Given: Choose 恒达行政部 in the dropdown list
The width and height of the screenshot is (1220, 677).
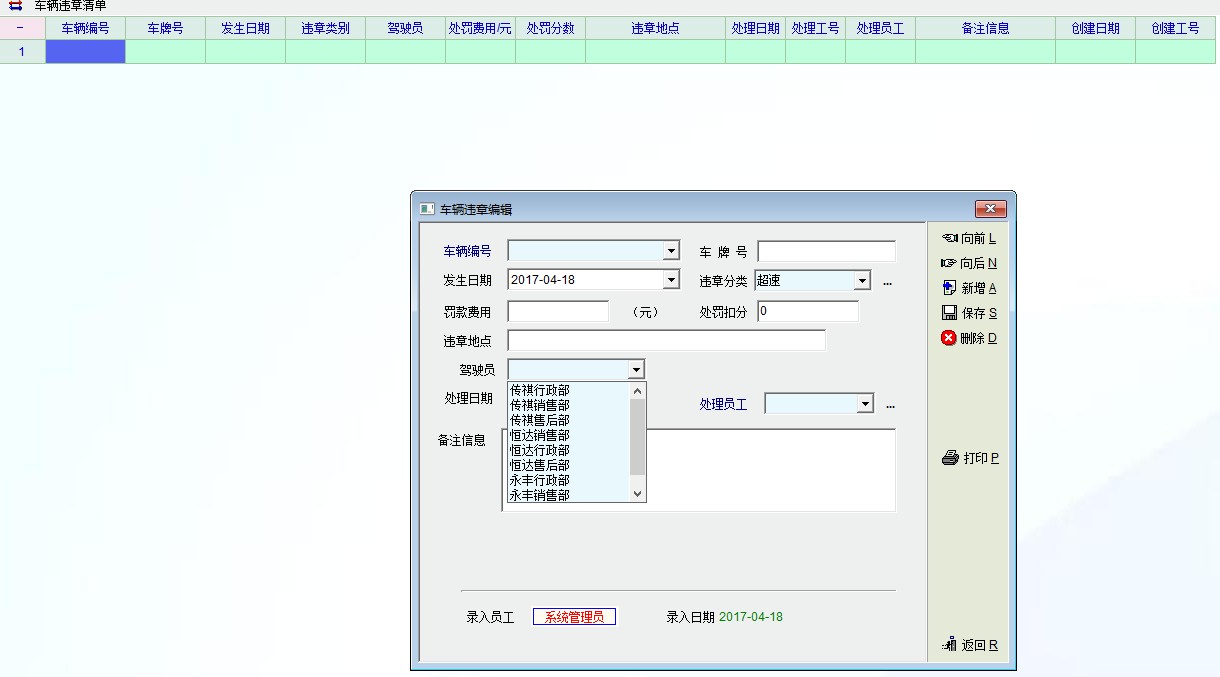Looking at the screenshot, I should (x=540, y=450).
